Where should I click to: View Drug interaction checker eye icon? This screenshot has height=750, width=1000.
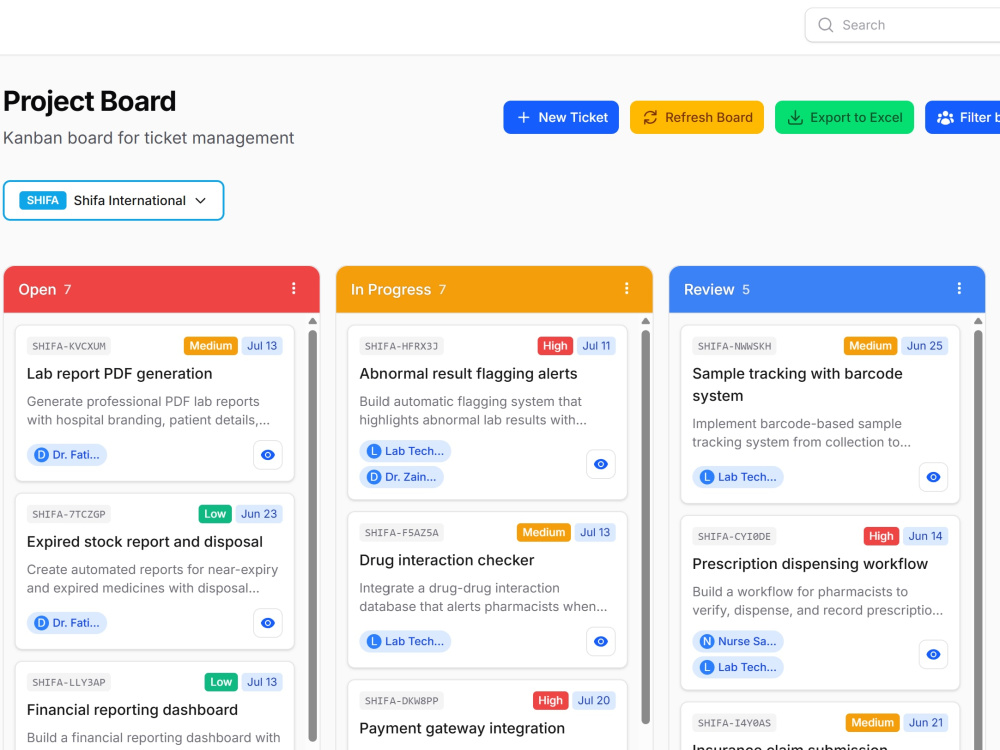click(601, 642)
